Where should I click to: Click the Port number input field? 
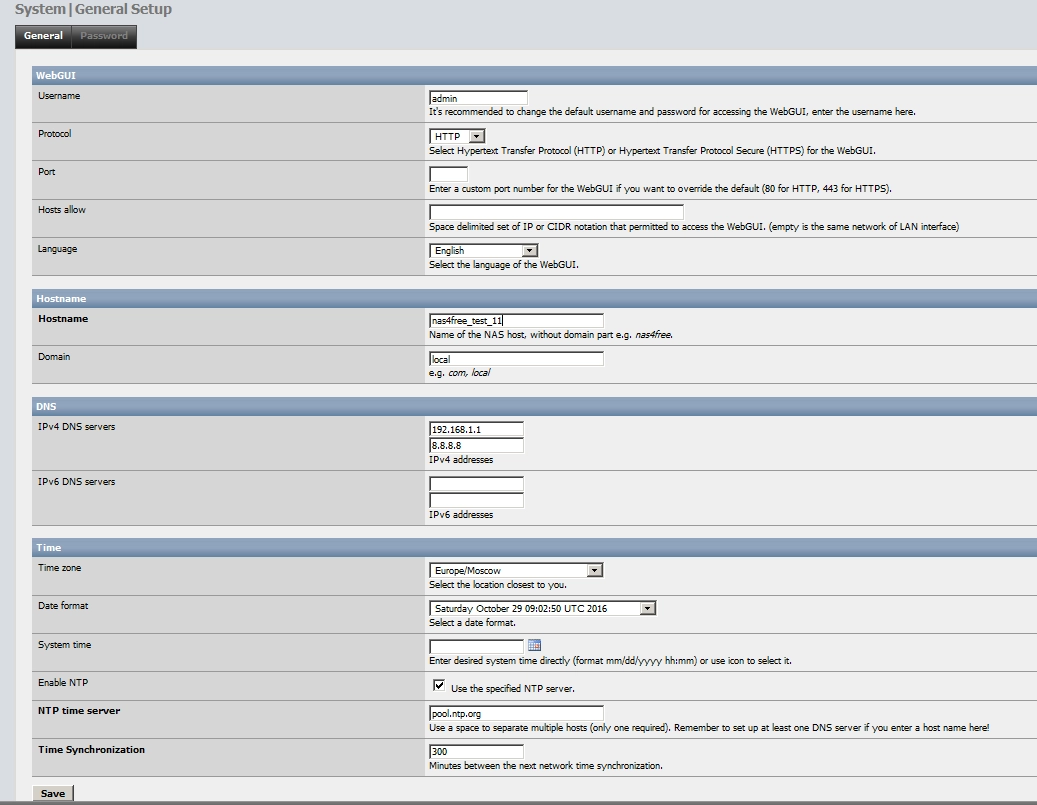pyautogui.click(x=448, y=174)
